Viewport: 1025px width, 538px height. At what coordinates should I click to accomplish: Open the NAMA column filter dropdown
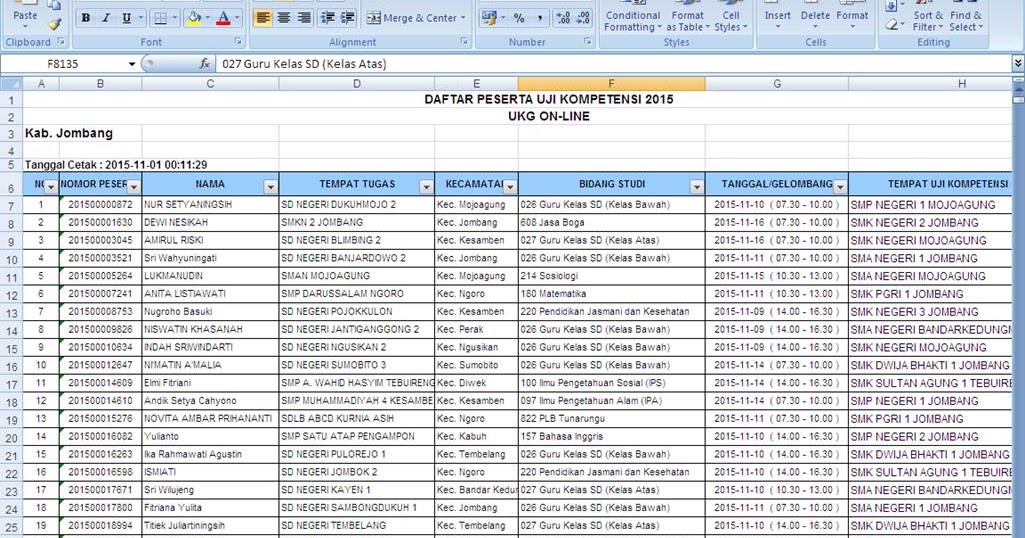click(x=271, y=187)
